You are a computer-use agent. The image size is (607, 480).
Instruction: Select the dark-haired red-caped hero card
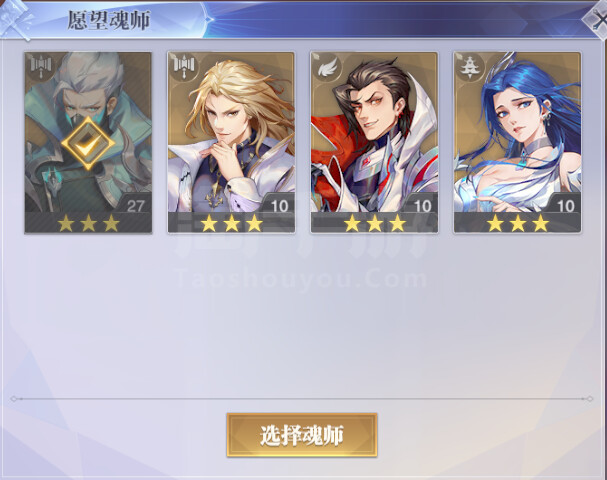click(x=374, y=142)
